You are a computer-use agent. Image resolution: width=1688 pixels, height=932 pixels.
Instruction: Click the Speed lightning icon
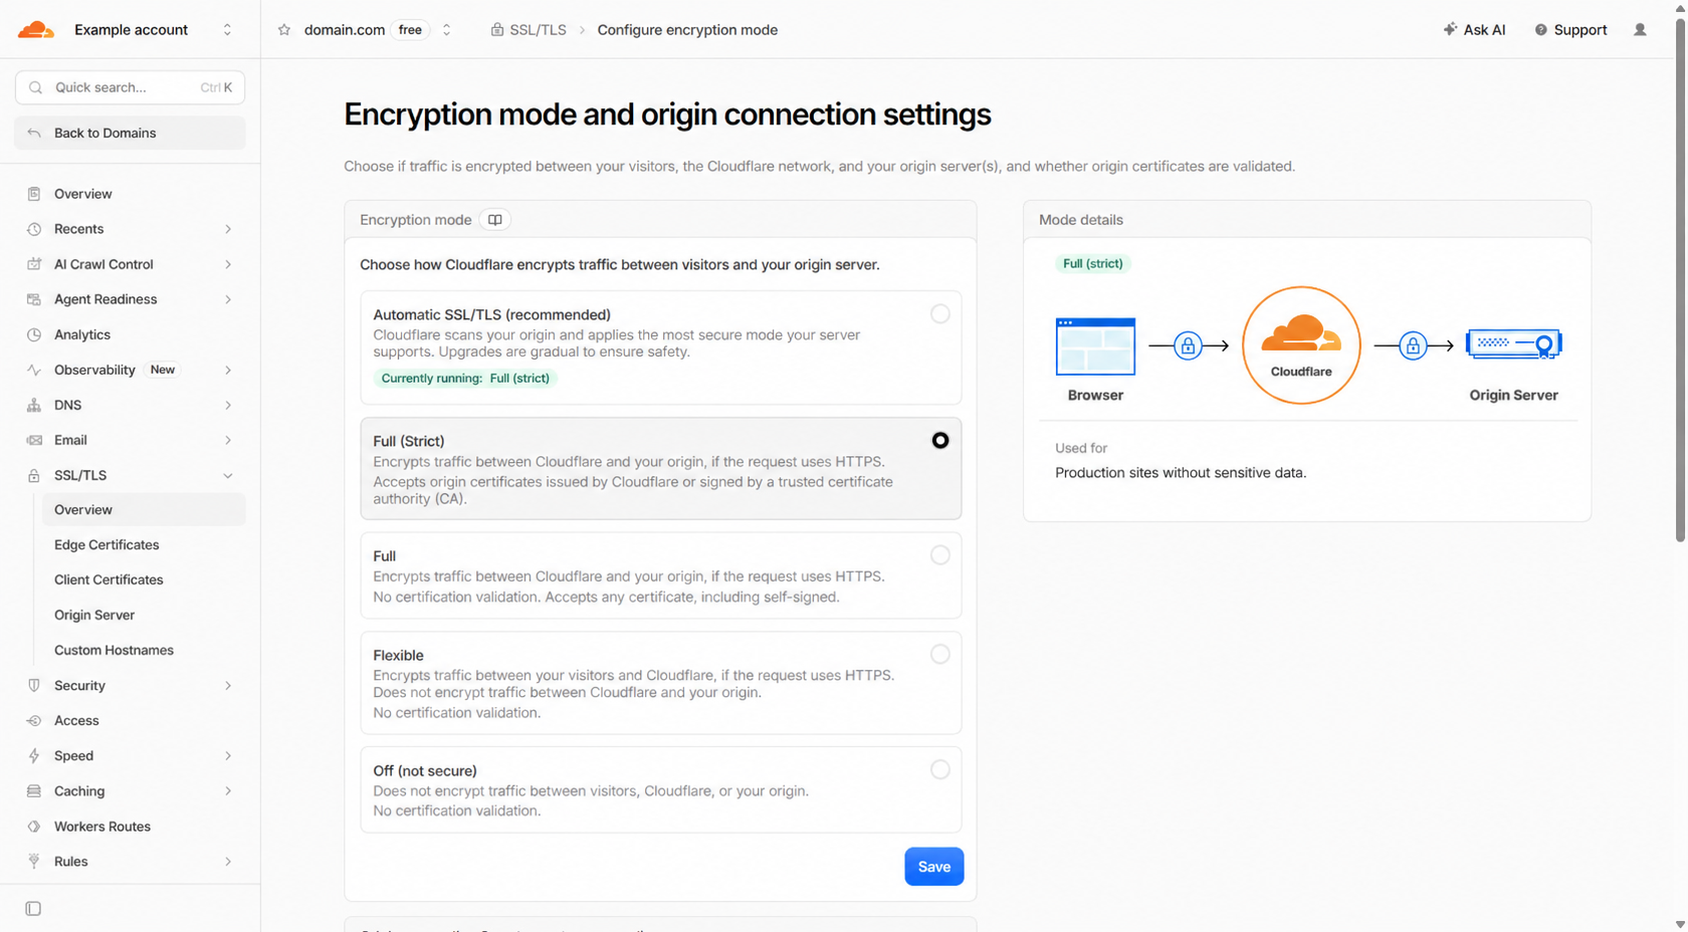click(34, 756)
